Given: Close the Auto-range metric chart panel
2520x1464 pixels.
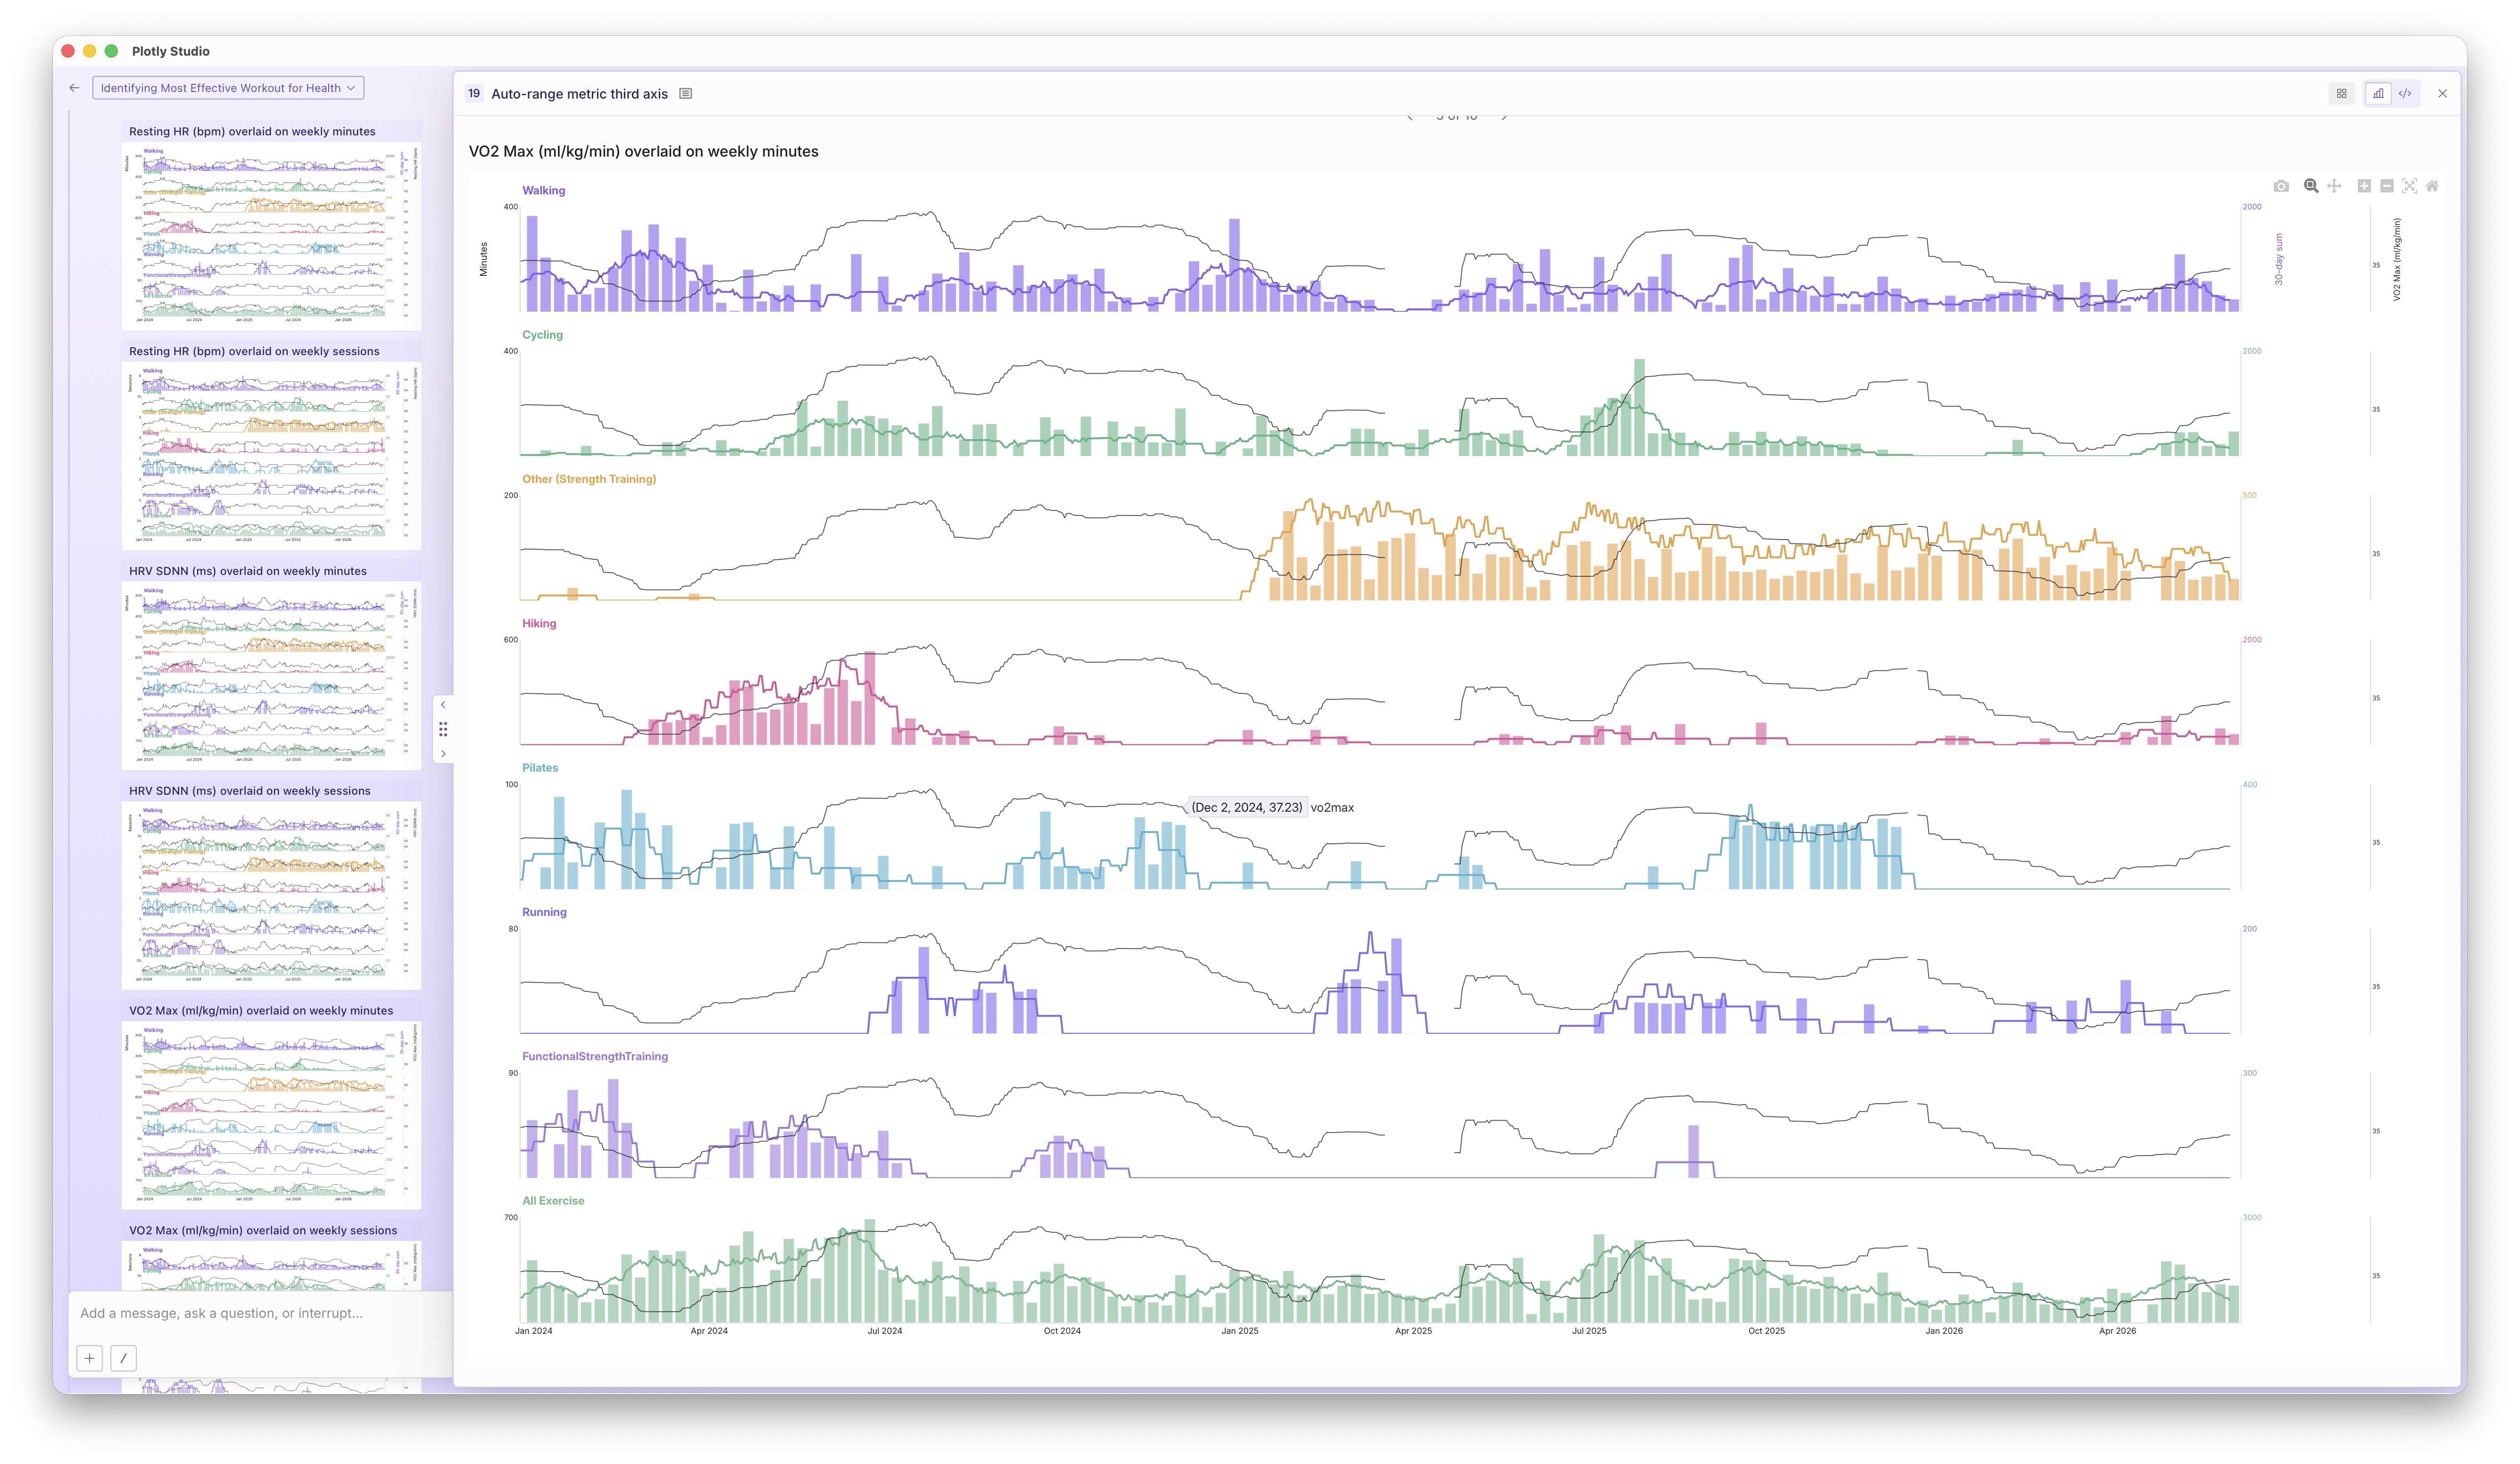Looking at the screenshot, I should click(x=2442, y=94).
